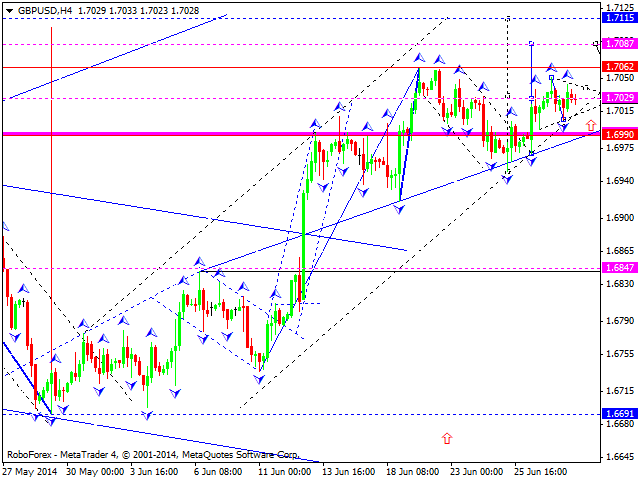
Task: Click the red 1.6990 price label
Action: (x=620, y=133)
